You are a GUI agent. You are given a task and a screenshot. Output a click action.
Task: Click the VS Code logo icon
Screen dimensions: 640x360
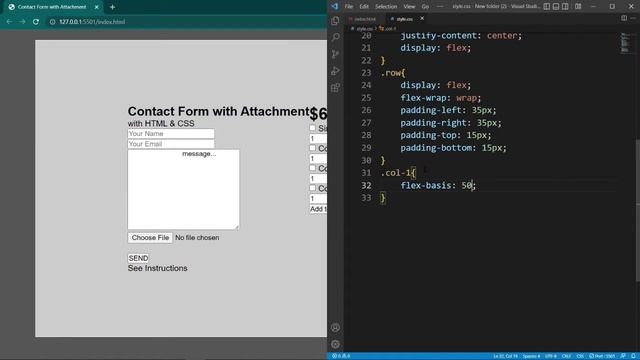tap(335, 7)
